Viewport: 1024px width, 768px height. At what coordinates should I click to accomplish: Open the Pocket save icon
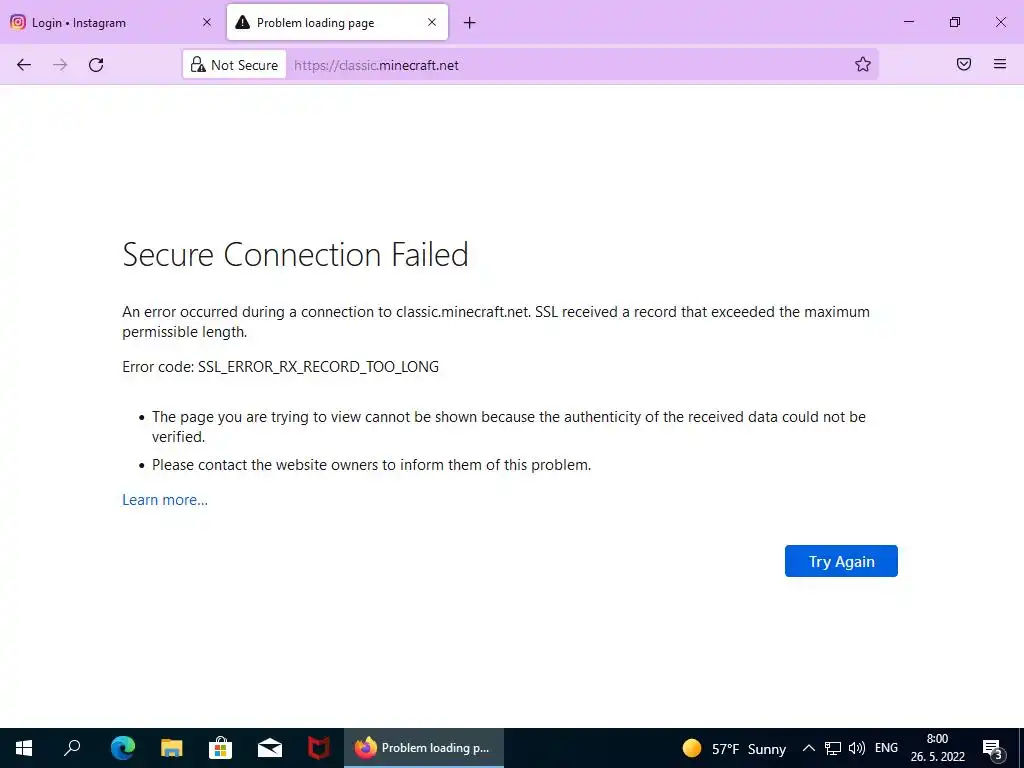coord(964,65)
